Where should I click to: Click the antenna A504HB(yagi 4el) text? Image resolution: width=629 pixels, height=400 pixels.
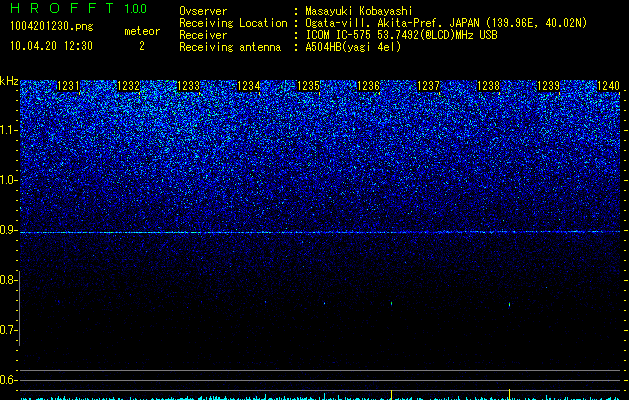353,47
